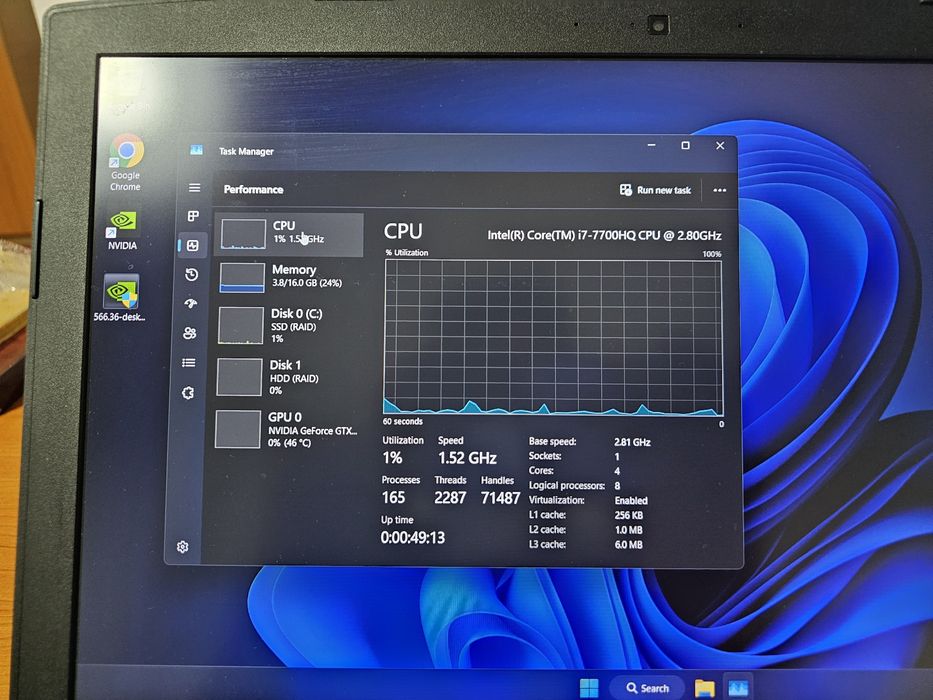
Task: Open the Services page puzzle icon
Action: click(x=188, y=393)
